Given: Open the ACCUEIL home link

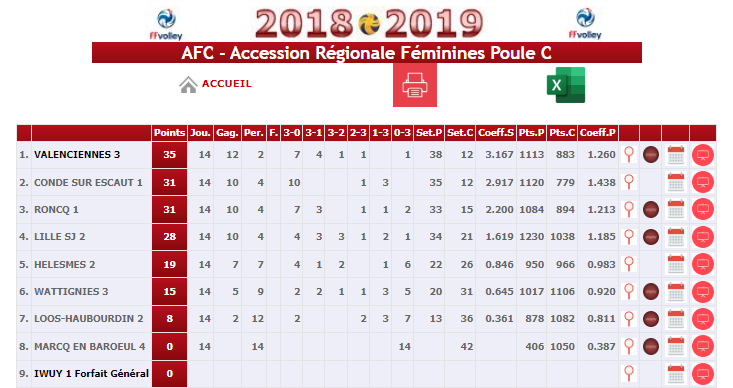Looking at the screenshot, I should pyautogui.click(x=227, y=84).
